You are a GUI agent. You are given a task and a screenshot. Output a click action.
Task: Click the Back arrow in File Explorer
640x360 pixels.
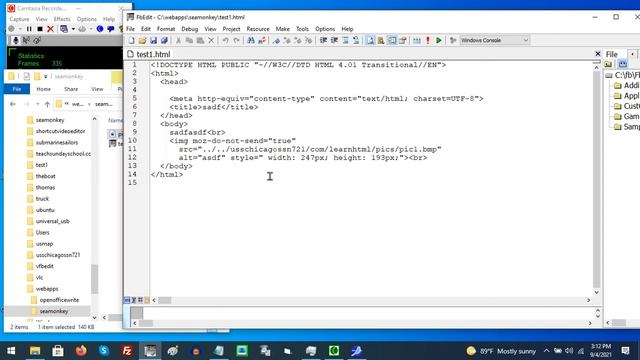[x=13, y=104]
